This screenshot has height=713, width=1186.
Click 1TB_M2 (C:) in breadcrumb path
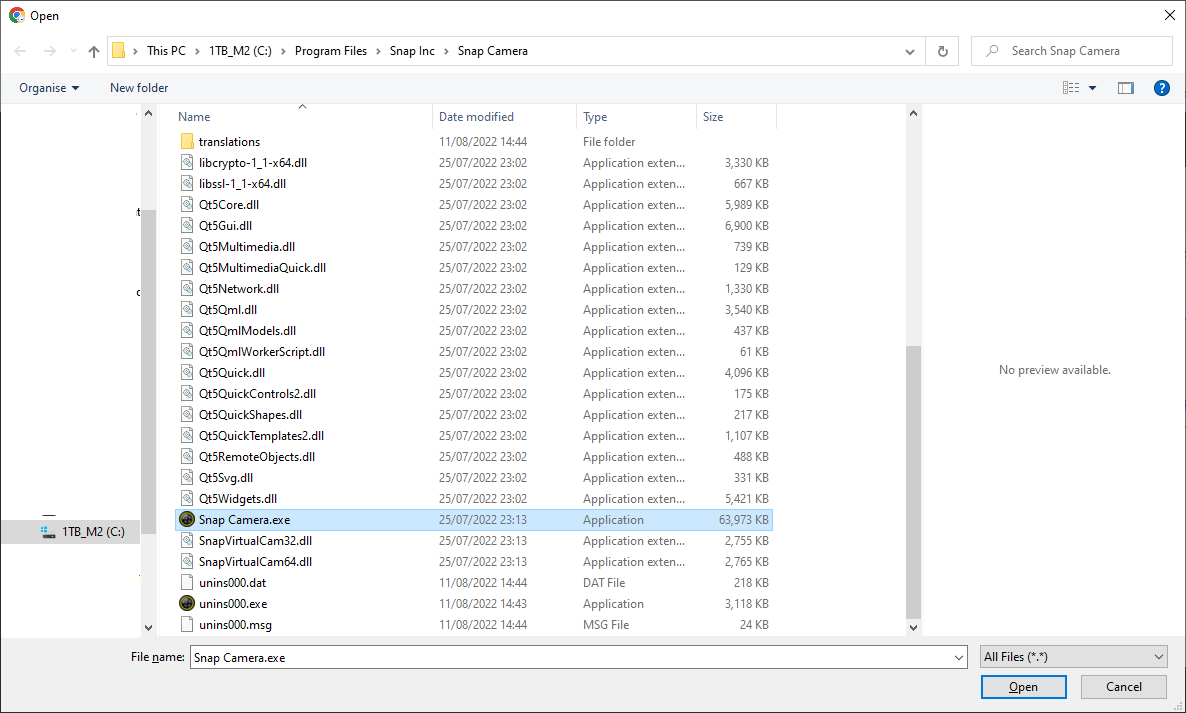(241, 51)
